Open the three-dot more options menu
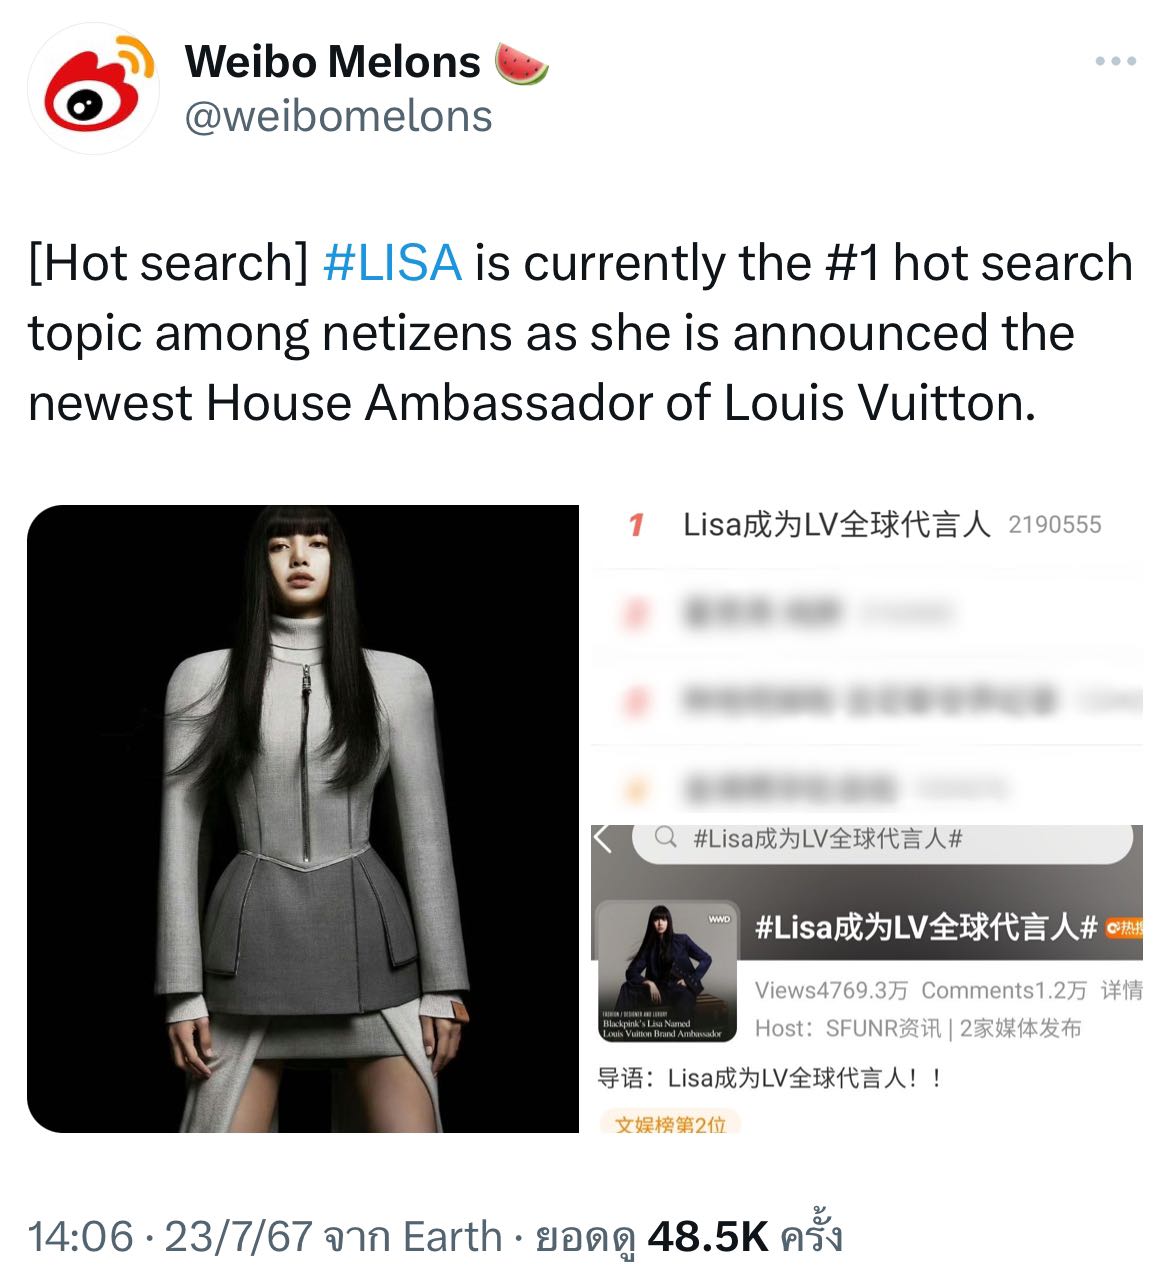Screen dimensions: 1170x1283 pyautogui.click(x=1115, y=61)
